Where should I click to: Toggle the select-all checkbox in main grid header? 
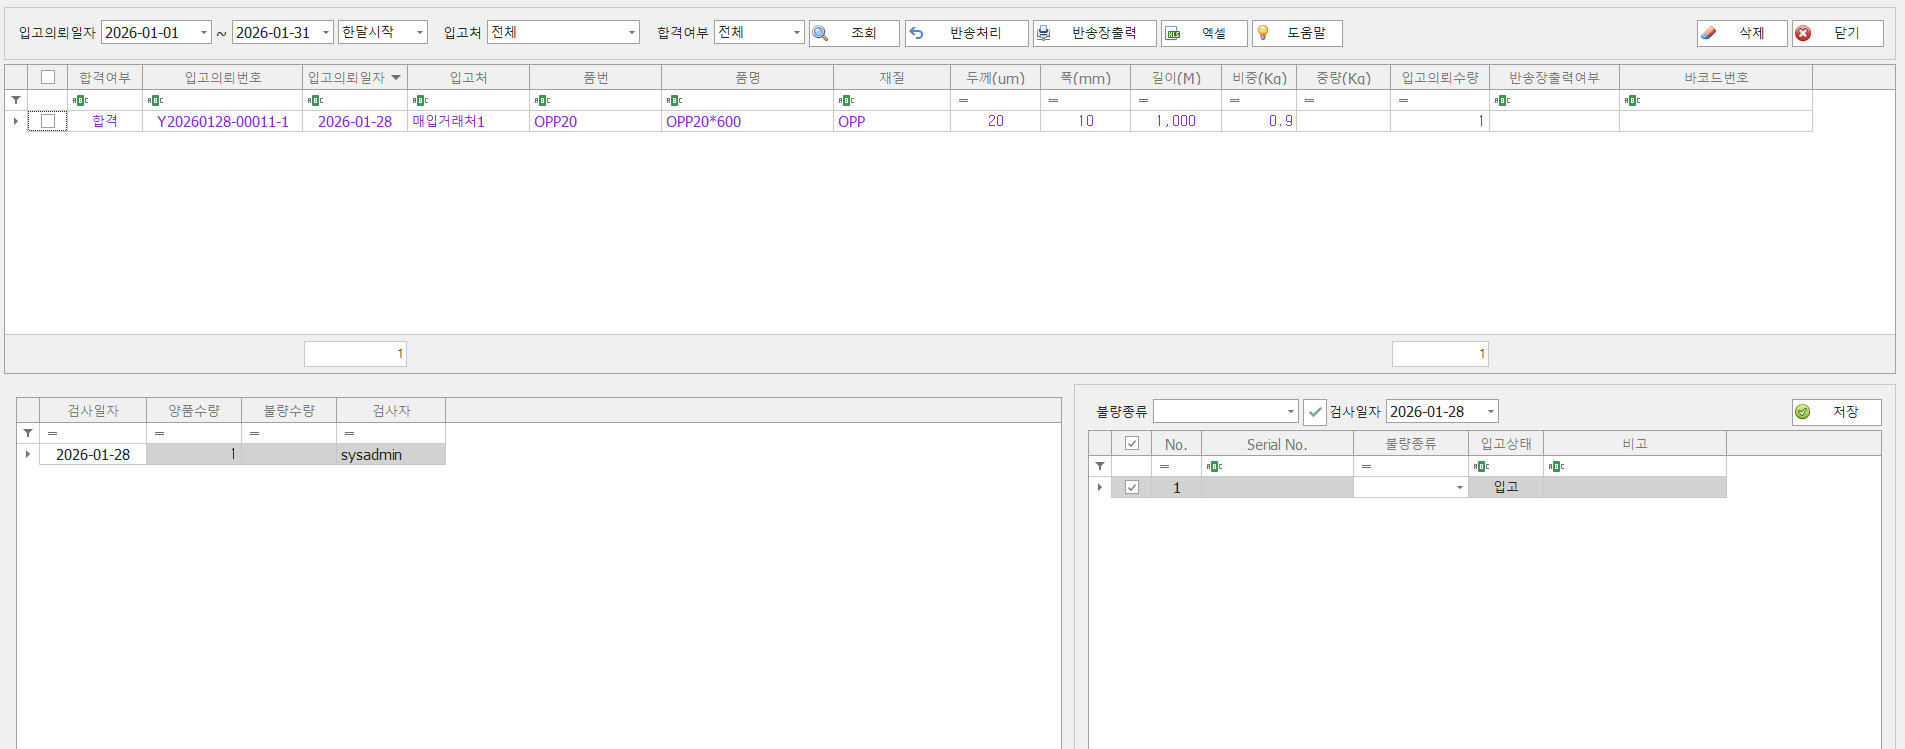pyautogui.click(x=48, y=77)
